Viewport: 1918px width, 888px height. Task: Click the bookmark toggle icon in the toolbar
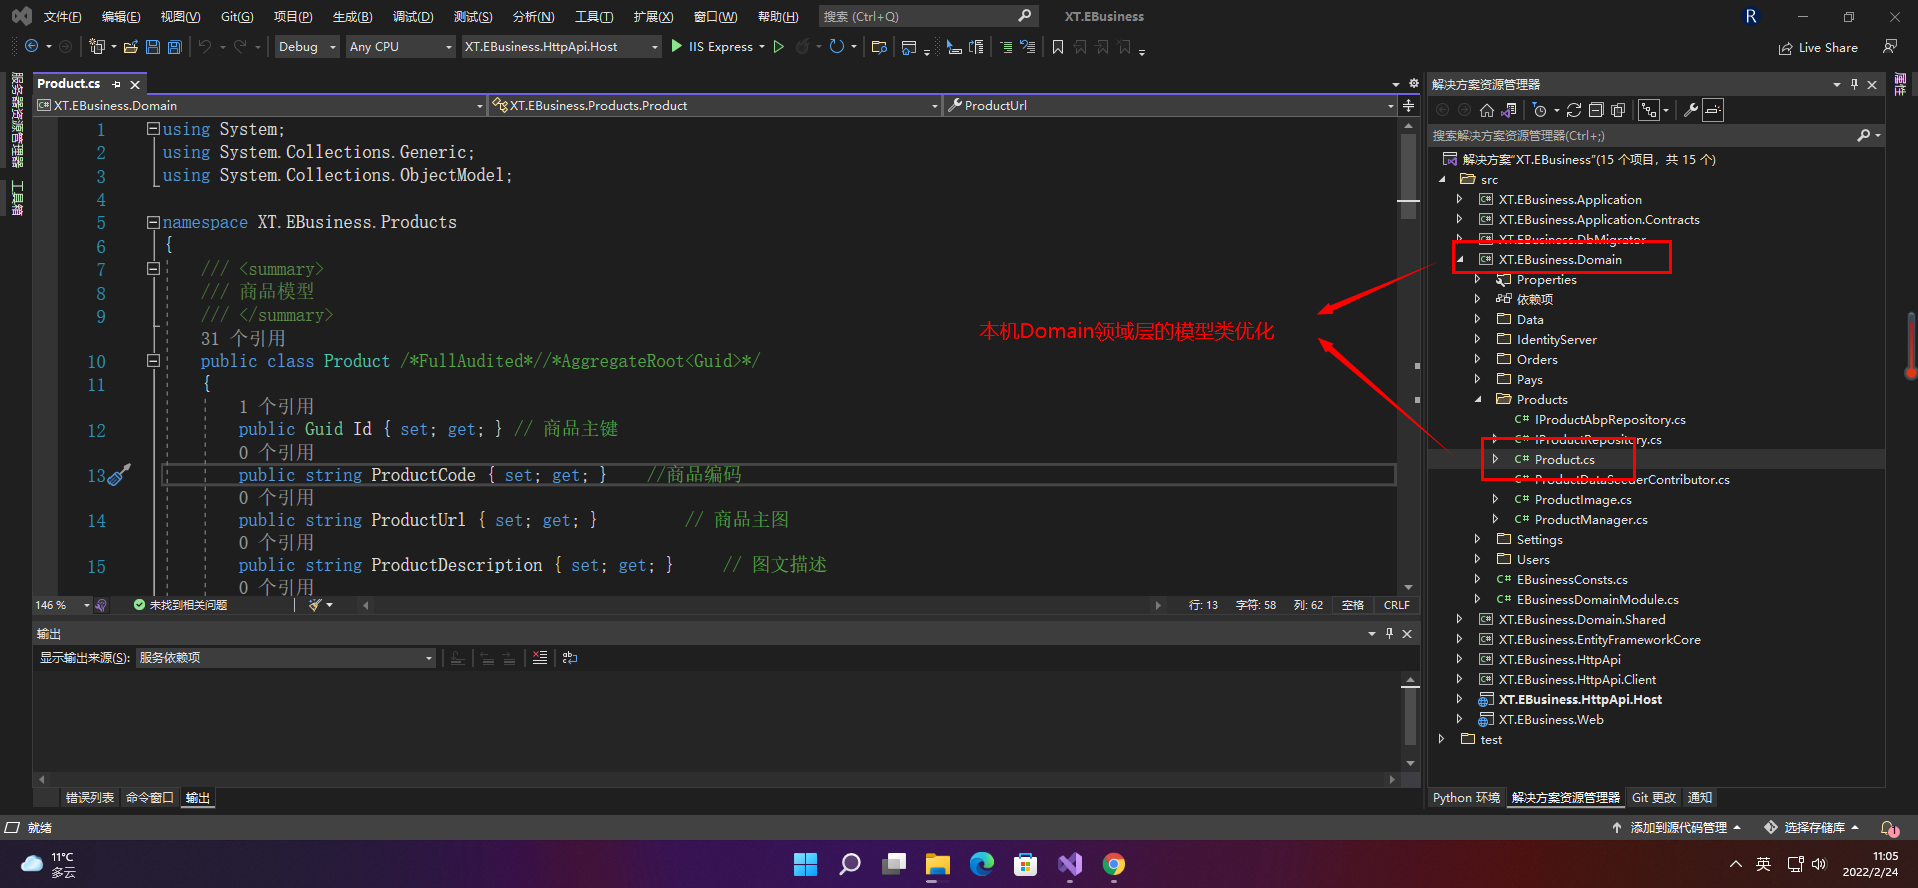[1058, 47]
